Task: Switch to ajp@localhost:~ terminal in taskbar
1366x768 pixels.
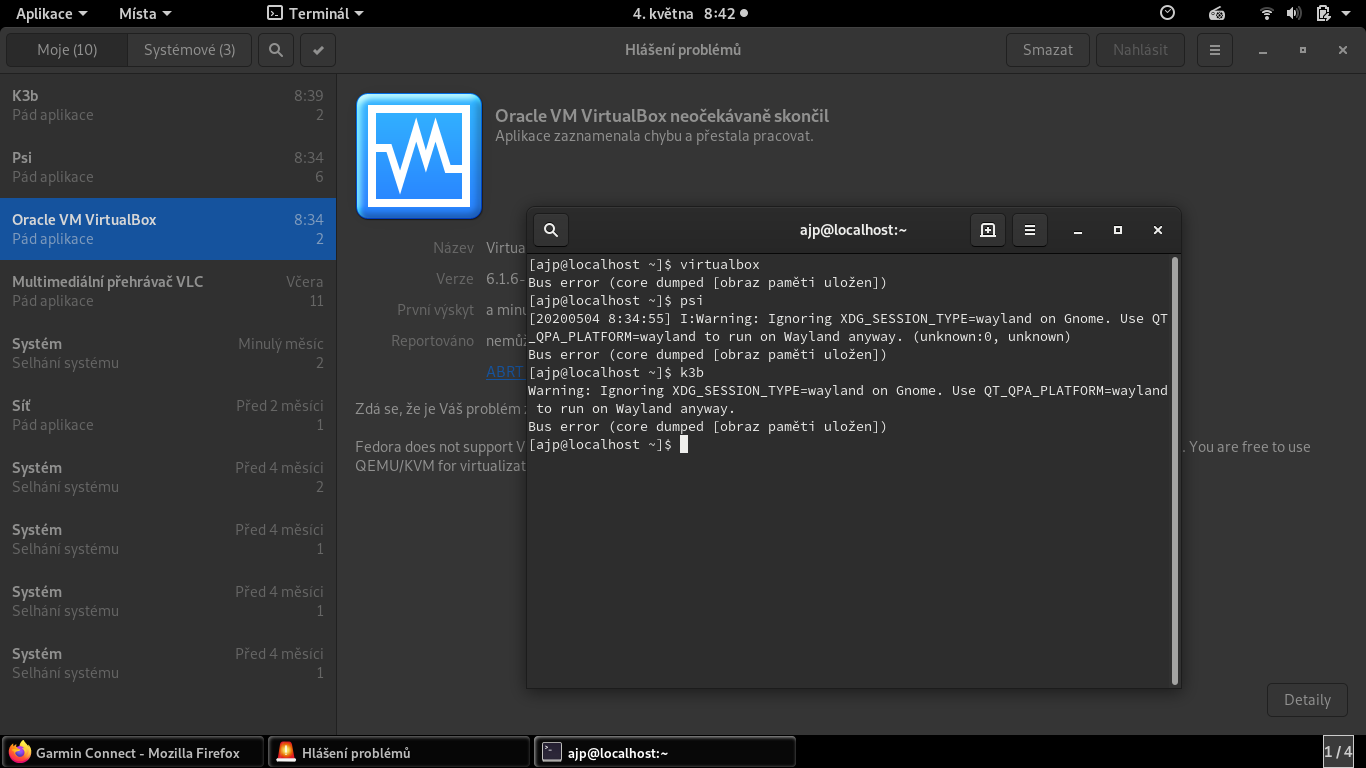Action: (x=665, y=752)
